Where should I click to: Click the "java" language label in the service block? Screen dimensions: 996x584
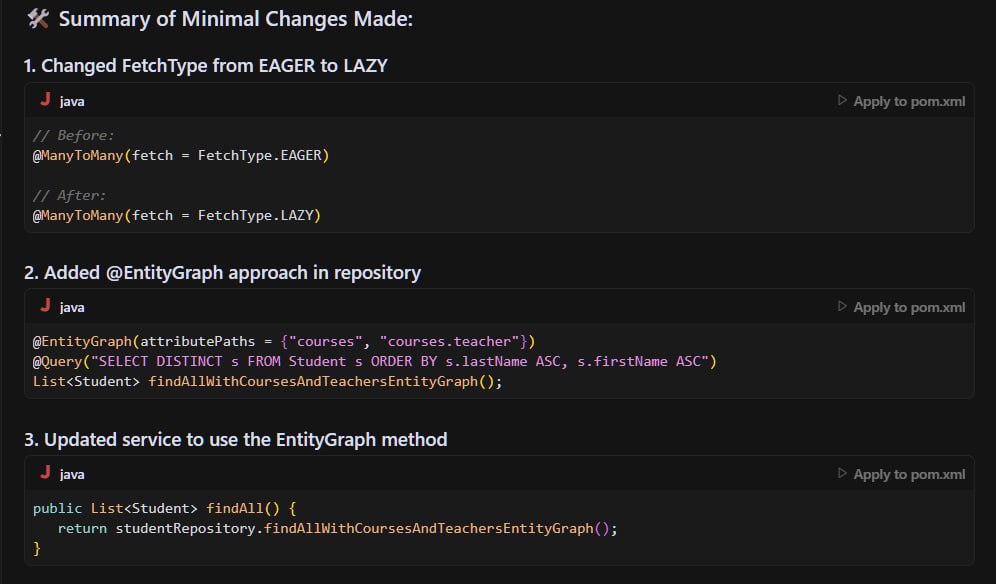[72, 474]
